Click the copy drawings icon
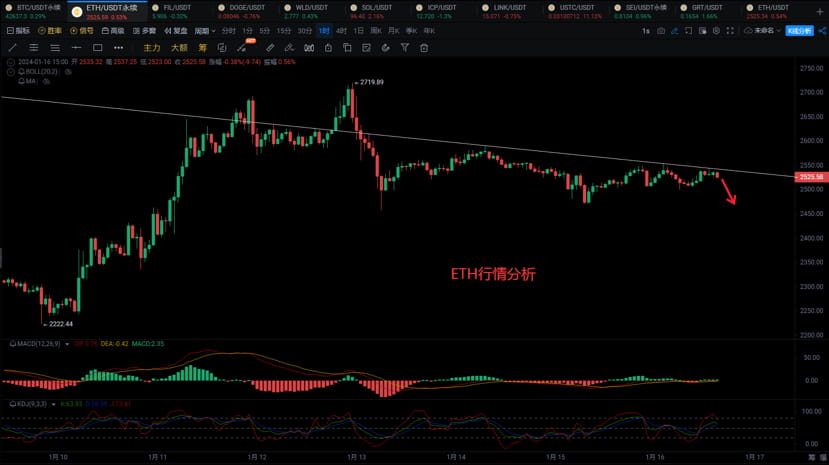 347,48
